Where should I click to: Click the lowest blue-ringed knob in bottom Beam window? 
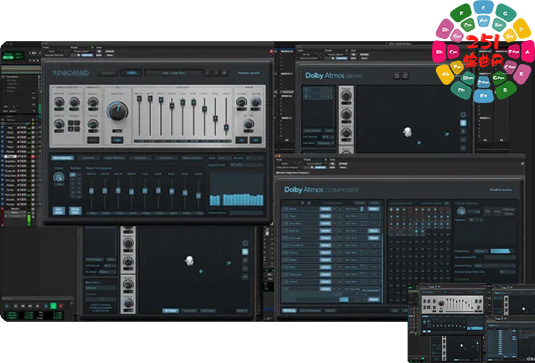128,302
